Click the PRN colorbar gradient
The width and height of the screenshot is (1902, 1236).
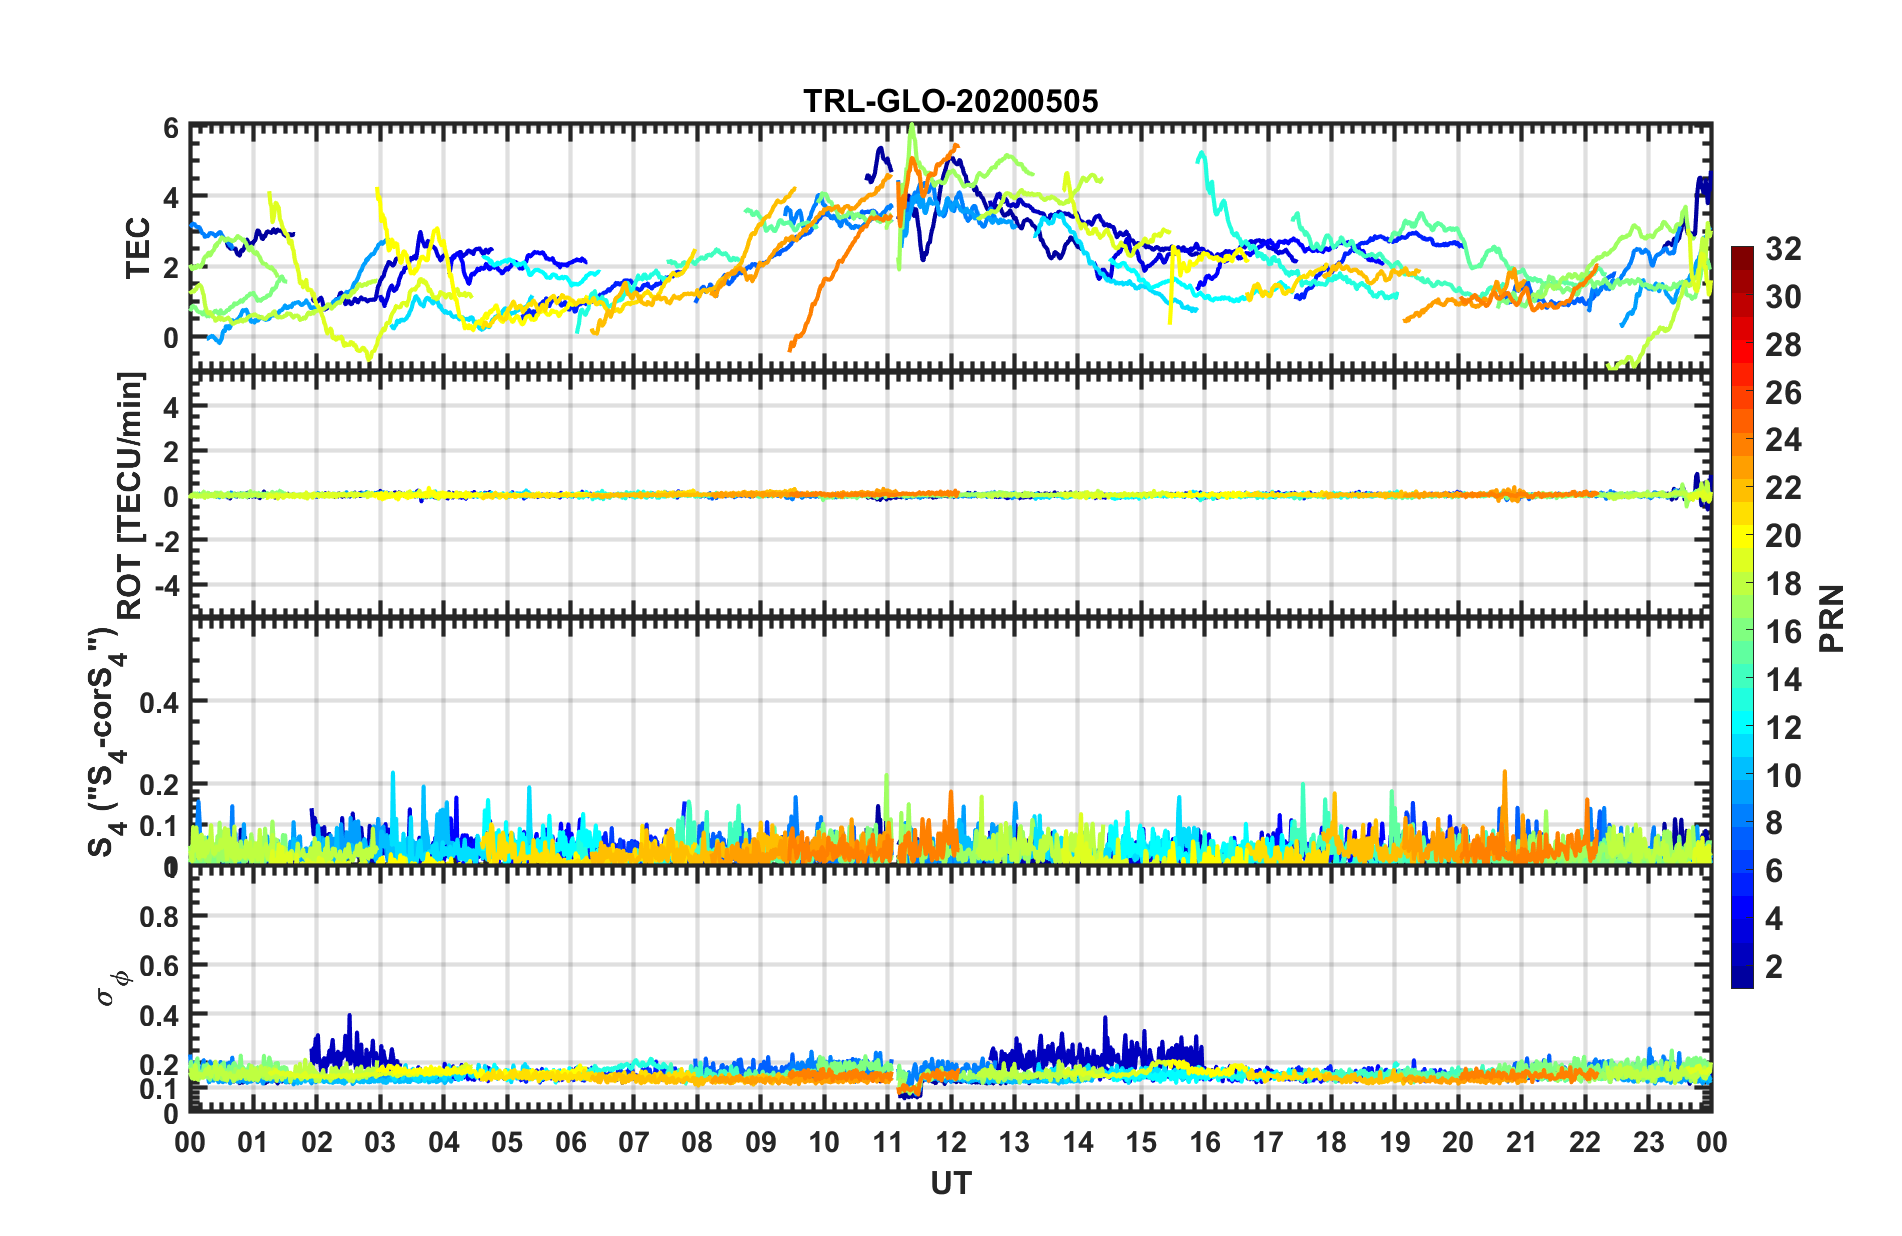pos(1742,617)
